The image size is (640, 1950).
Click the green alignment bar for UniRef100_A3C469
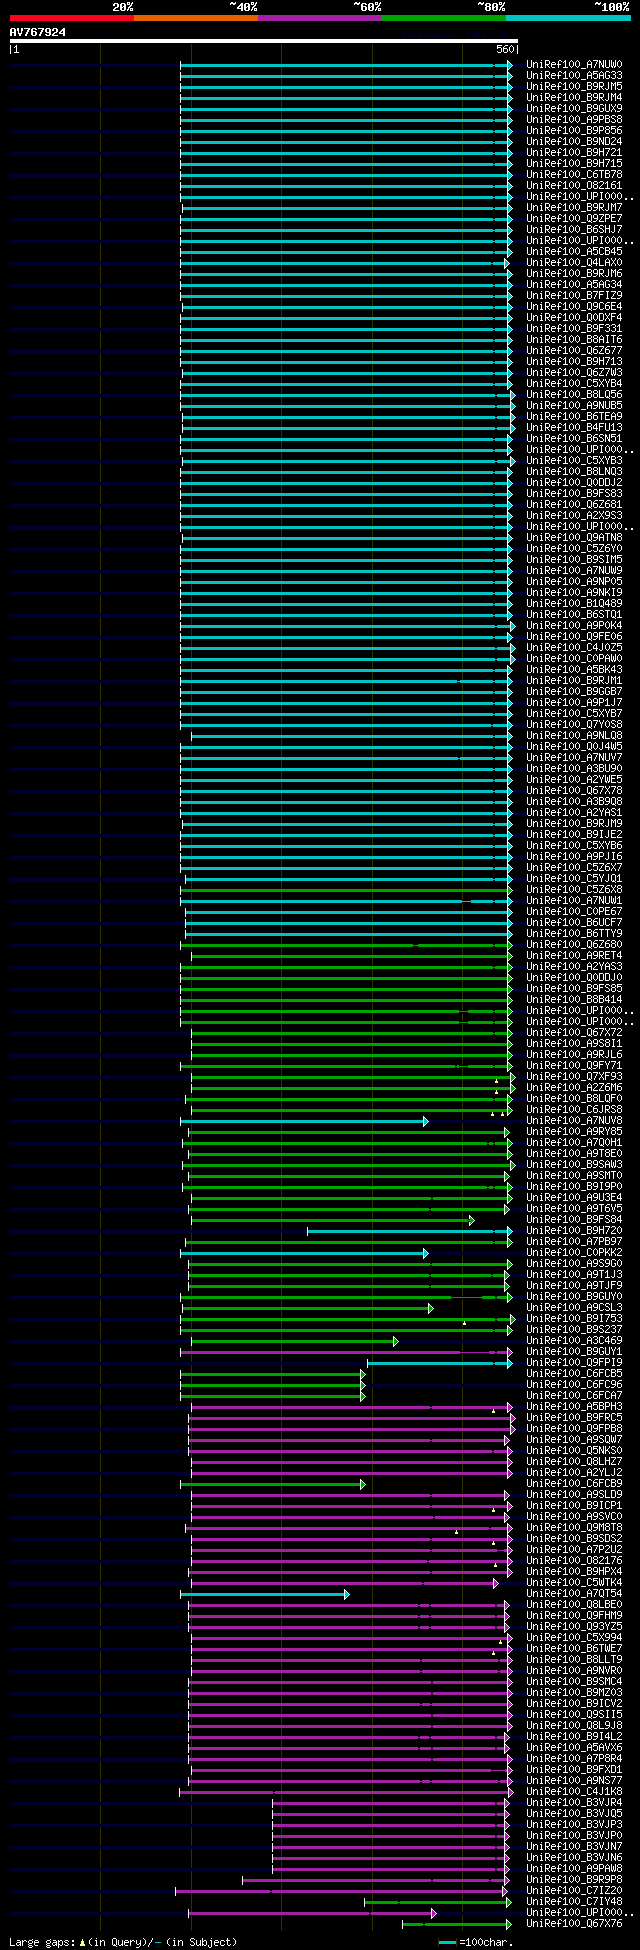[x=295, y=1341]
